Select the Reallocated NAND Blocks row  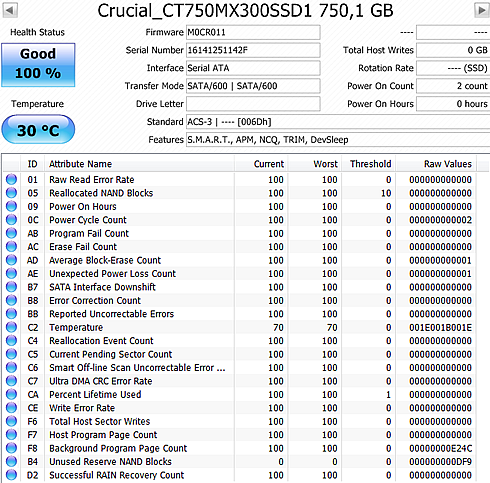(x=240, y=193)
